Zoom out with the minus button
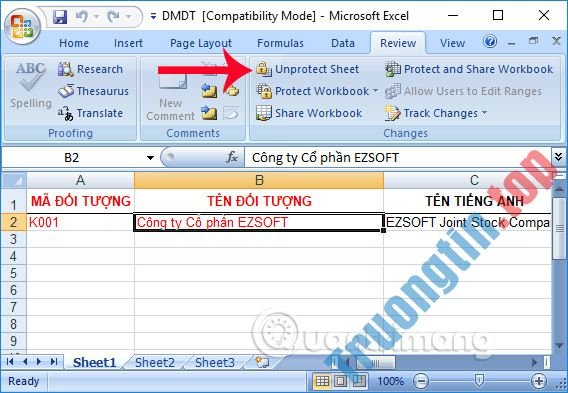 click(421, 381)
